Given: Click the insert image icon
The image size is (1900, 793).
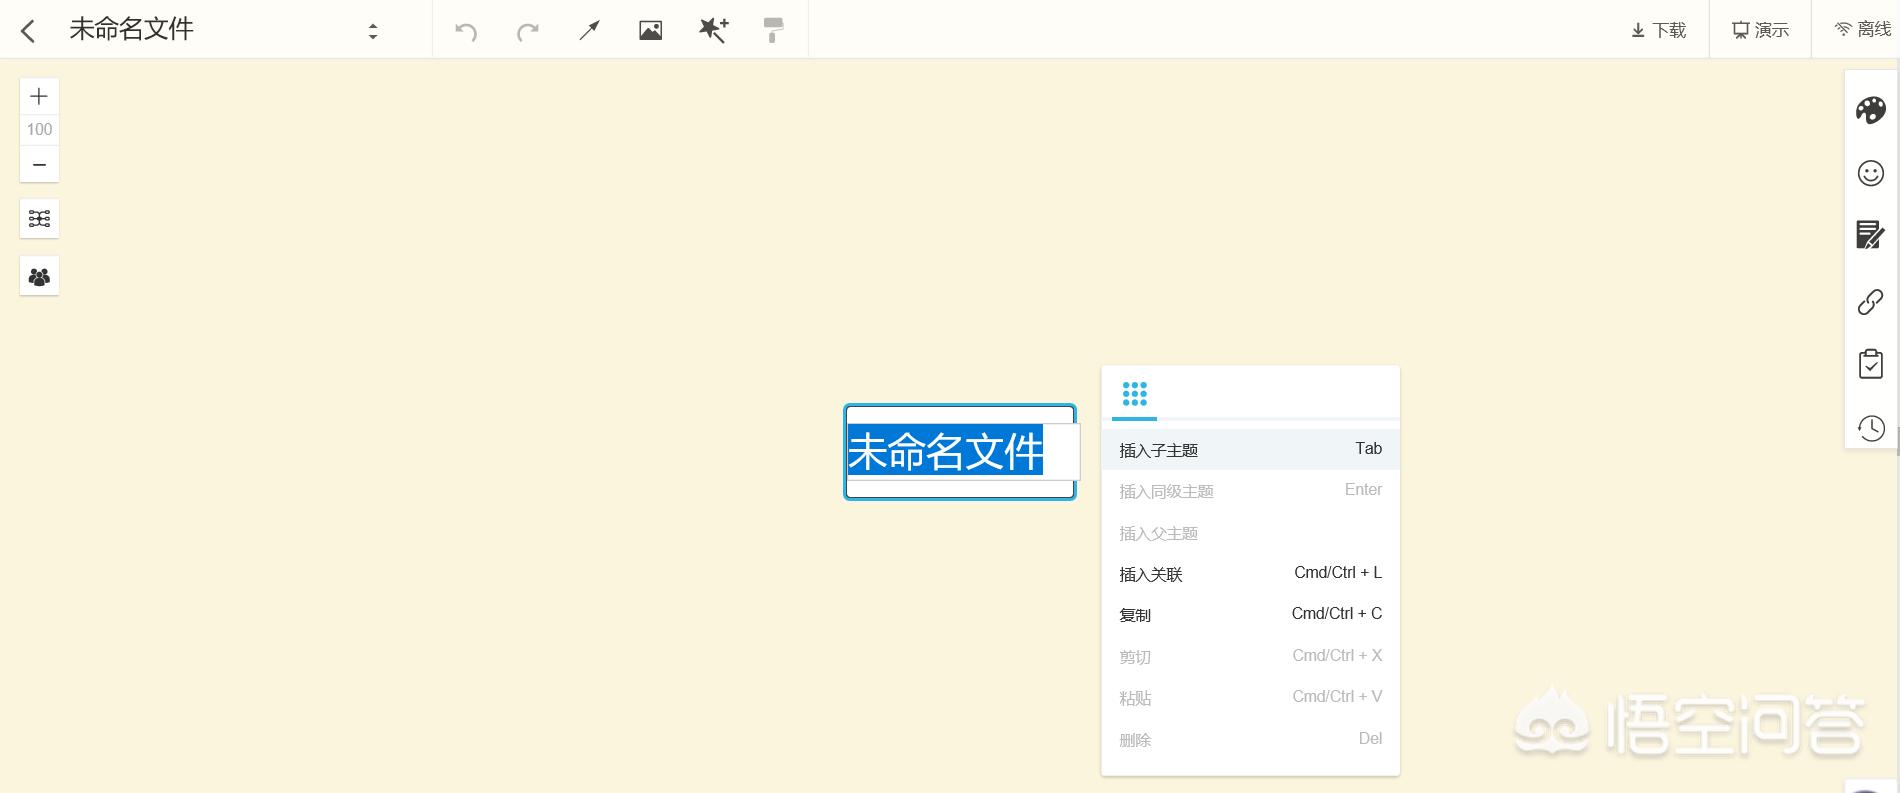Looking at the screenshot, I should pos(650,31).
